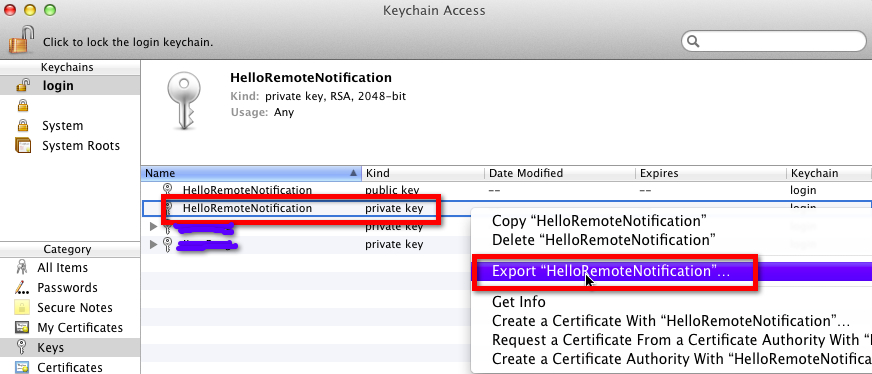
Task: Select the System keychain lock icon
Action: 23,125
